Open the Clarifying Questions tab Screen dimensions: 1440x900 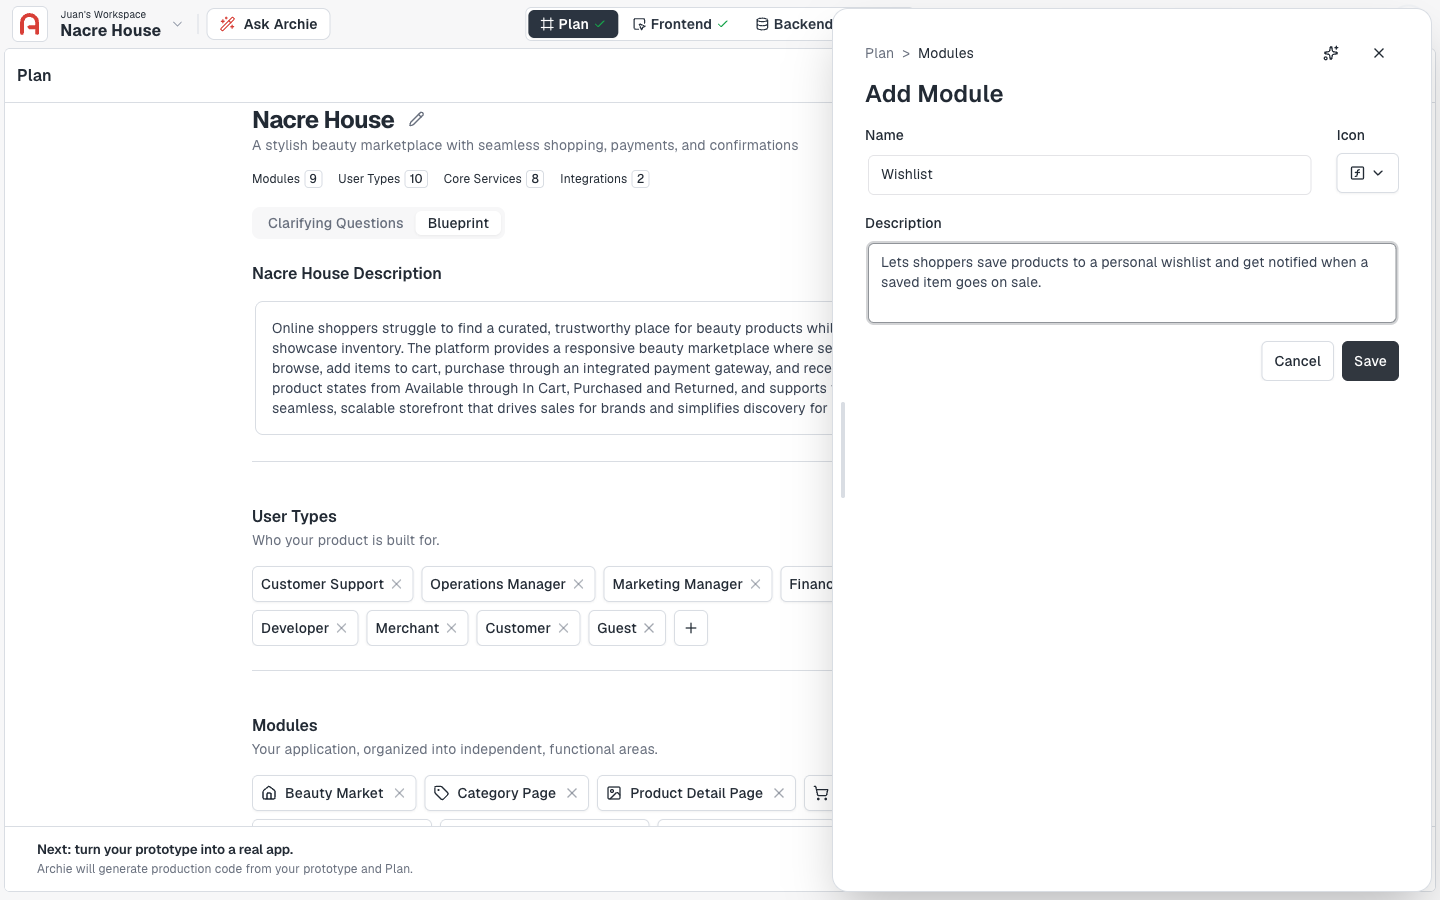point(336,223)
